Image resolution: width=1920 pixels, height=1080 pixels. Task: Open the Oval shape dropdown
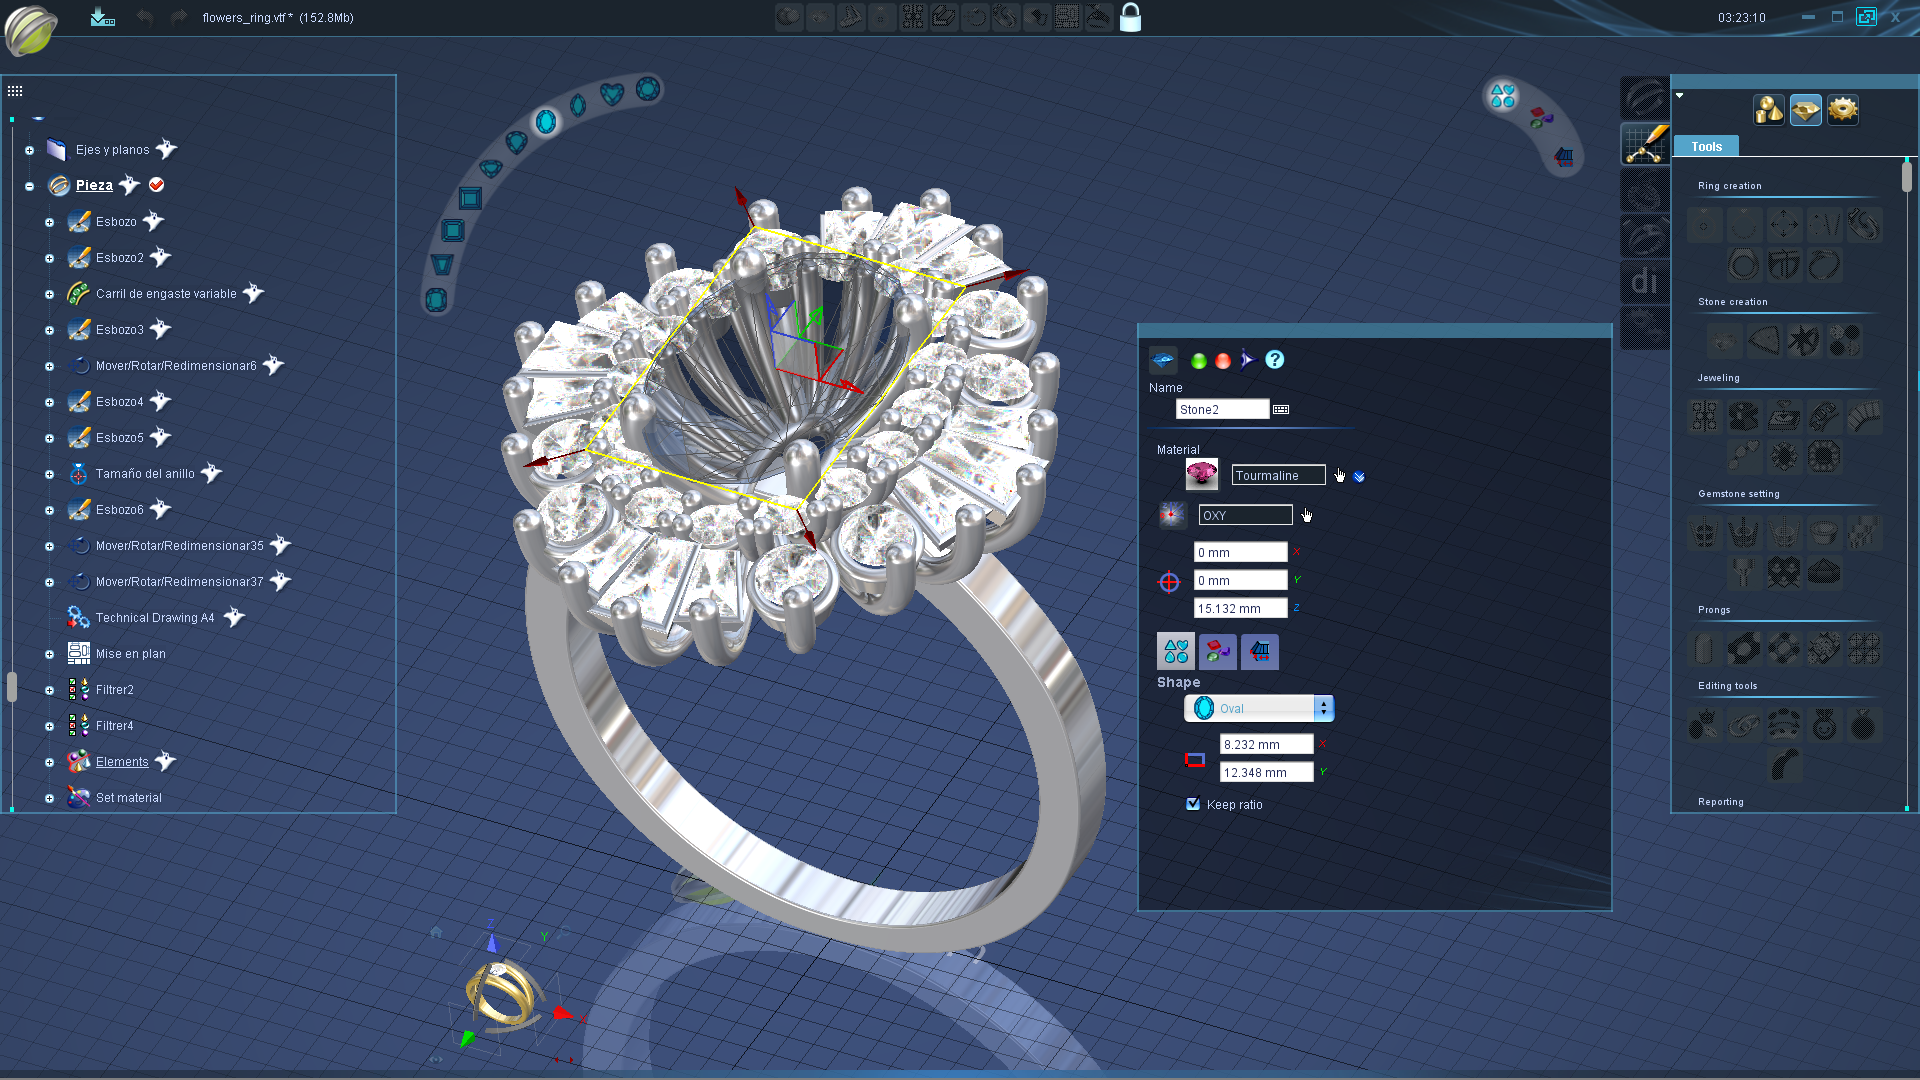tap(1323, 708)
